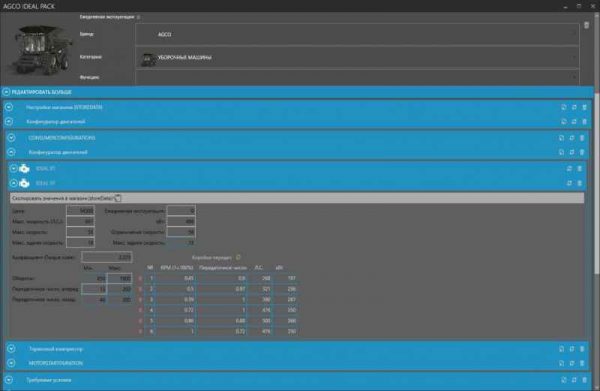The height and width of the screenshot is (391, 600).
Task: Delete the MOTORSTARTDURATION row
Action: (582, 363)
